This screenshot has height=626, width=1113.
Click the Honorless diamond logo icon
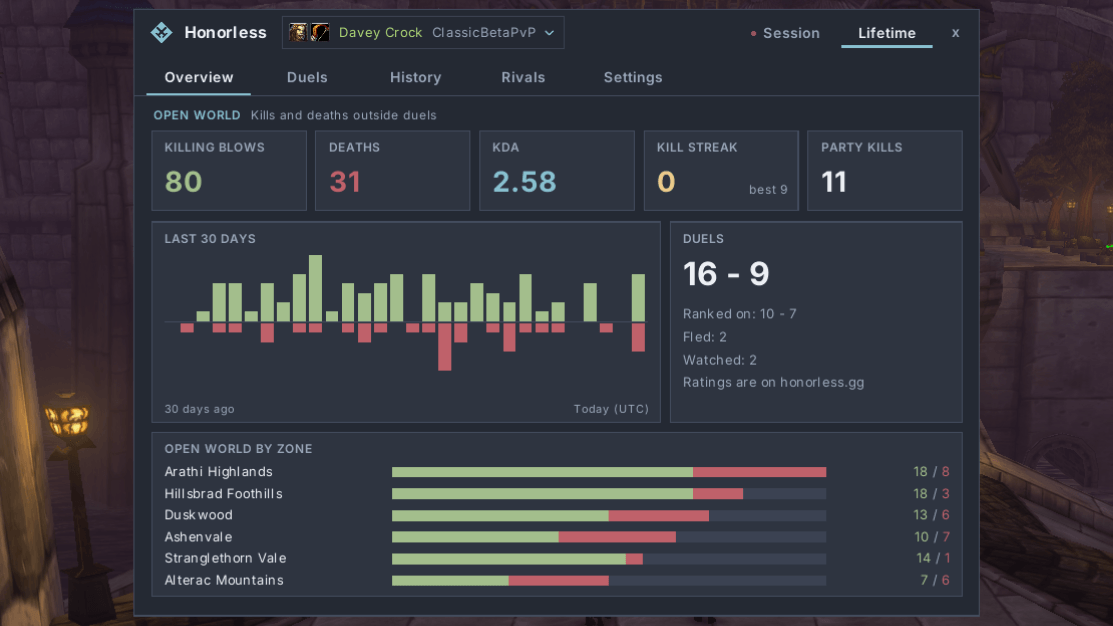pyautogui.click(x=161, y=33)
